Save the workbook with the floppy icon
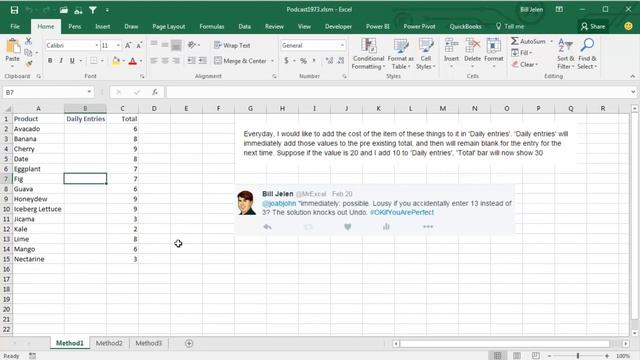Image resolution: width=640 pixels, height=360 pixels. tap(14, 10)
